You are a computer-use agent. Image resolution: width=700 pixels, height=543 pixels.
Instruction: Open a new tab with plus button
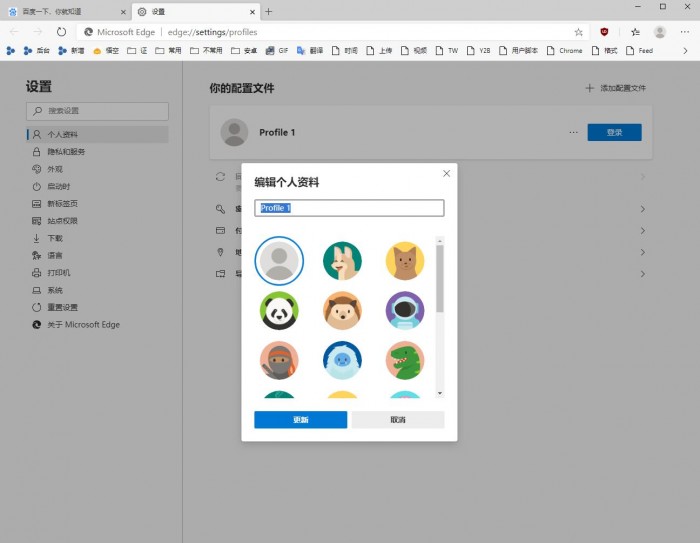[x=268, y=12]
